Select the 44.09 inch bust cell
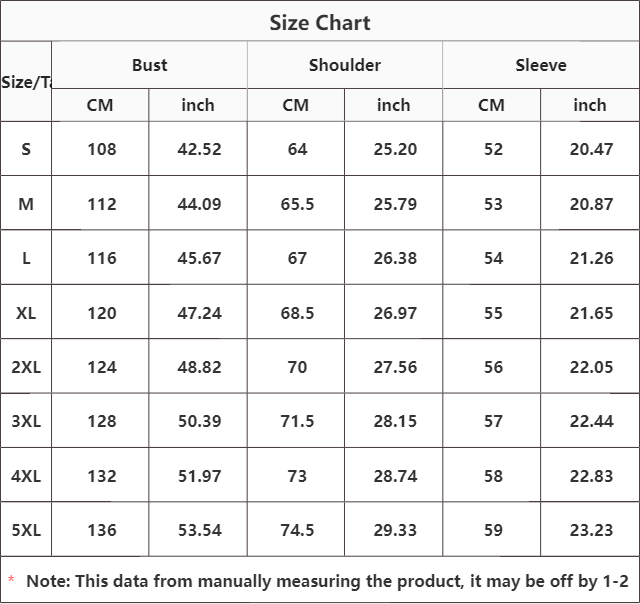 198,204
